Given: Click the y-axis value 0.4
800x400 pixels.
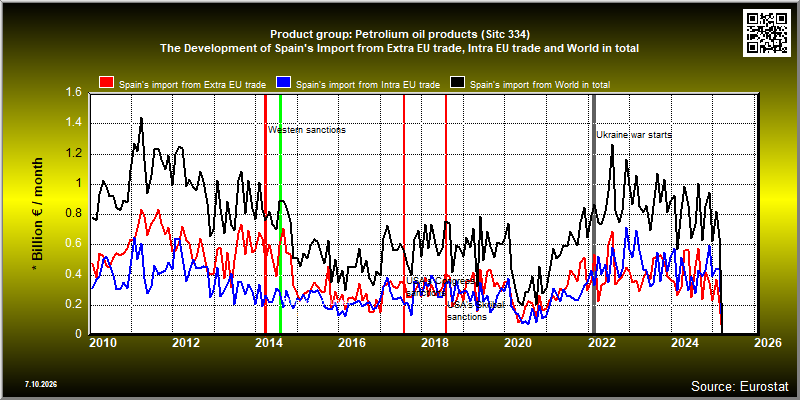Looking at the screenshot, I should click(72, 274).
